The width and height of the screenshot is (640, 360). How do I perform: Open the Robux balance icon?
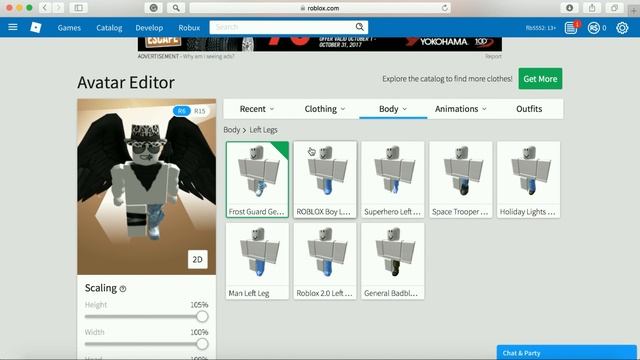tap(593, 28)
